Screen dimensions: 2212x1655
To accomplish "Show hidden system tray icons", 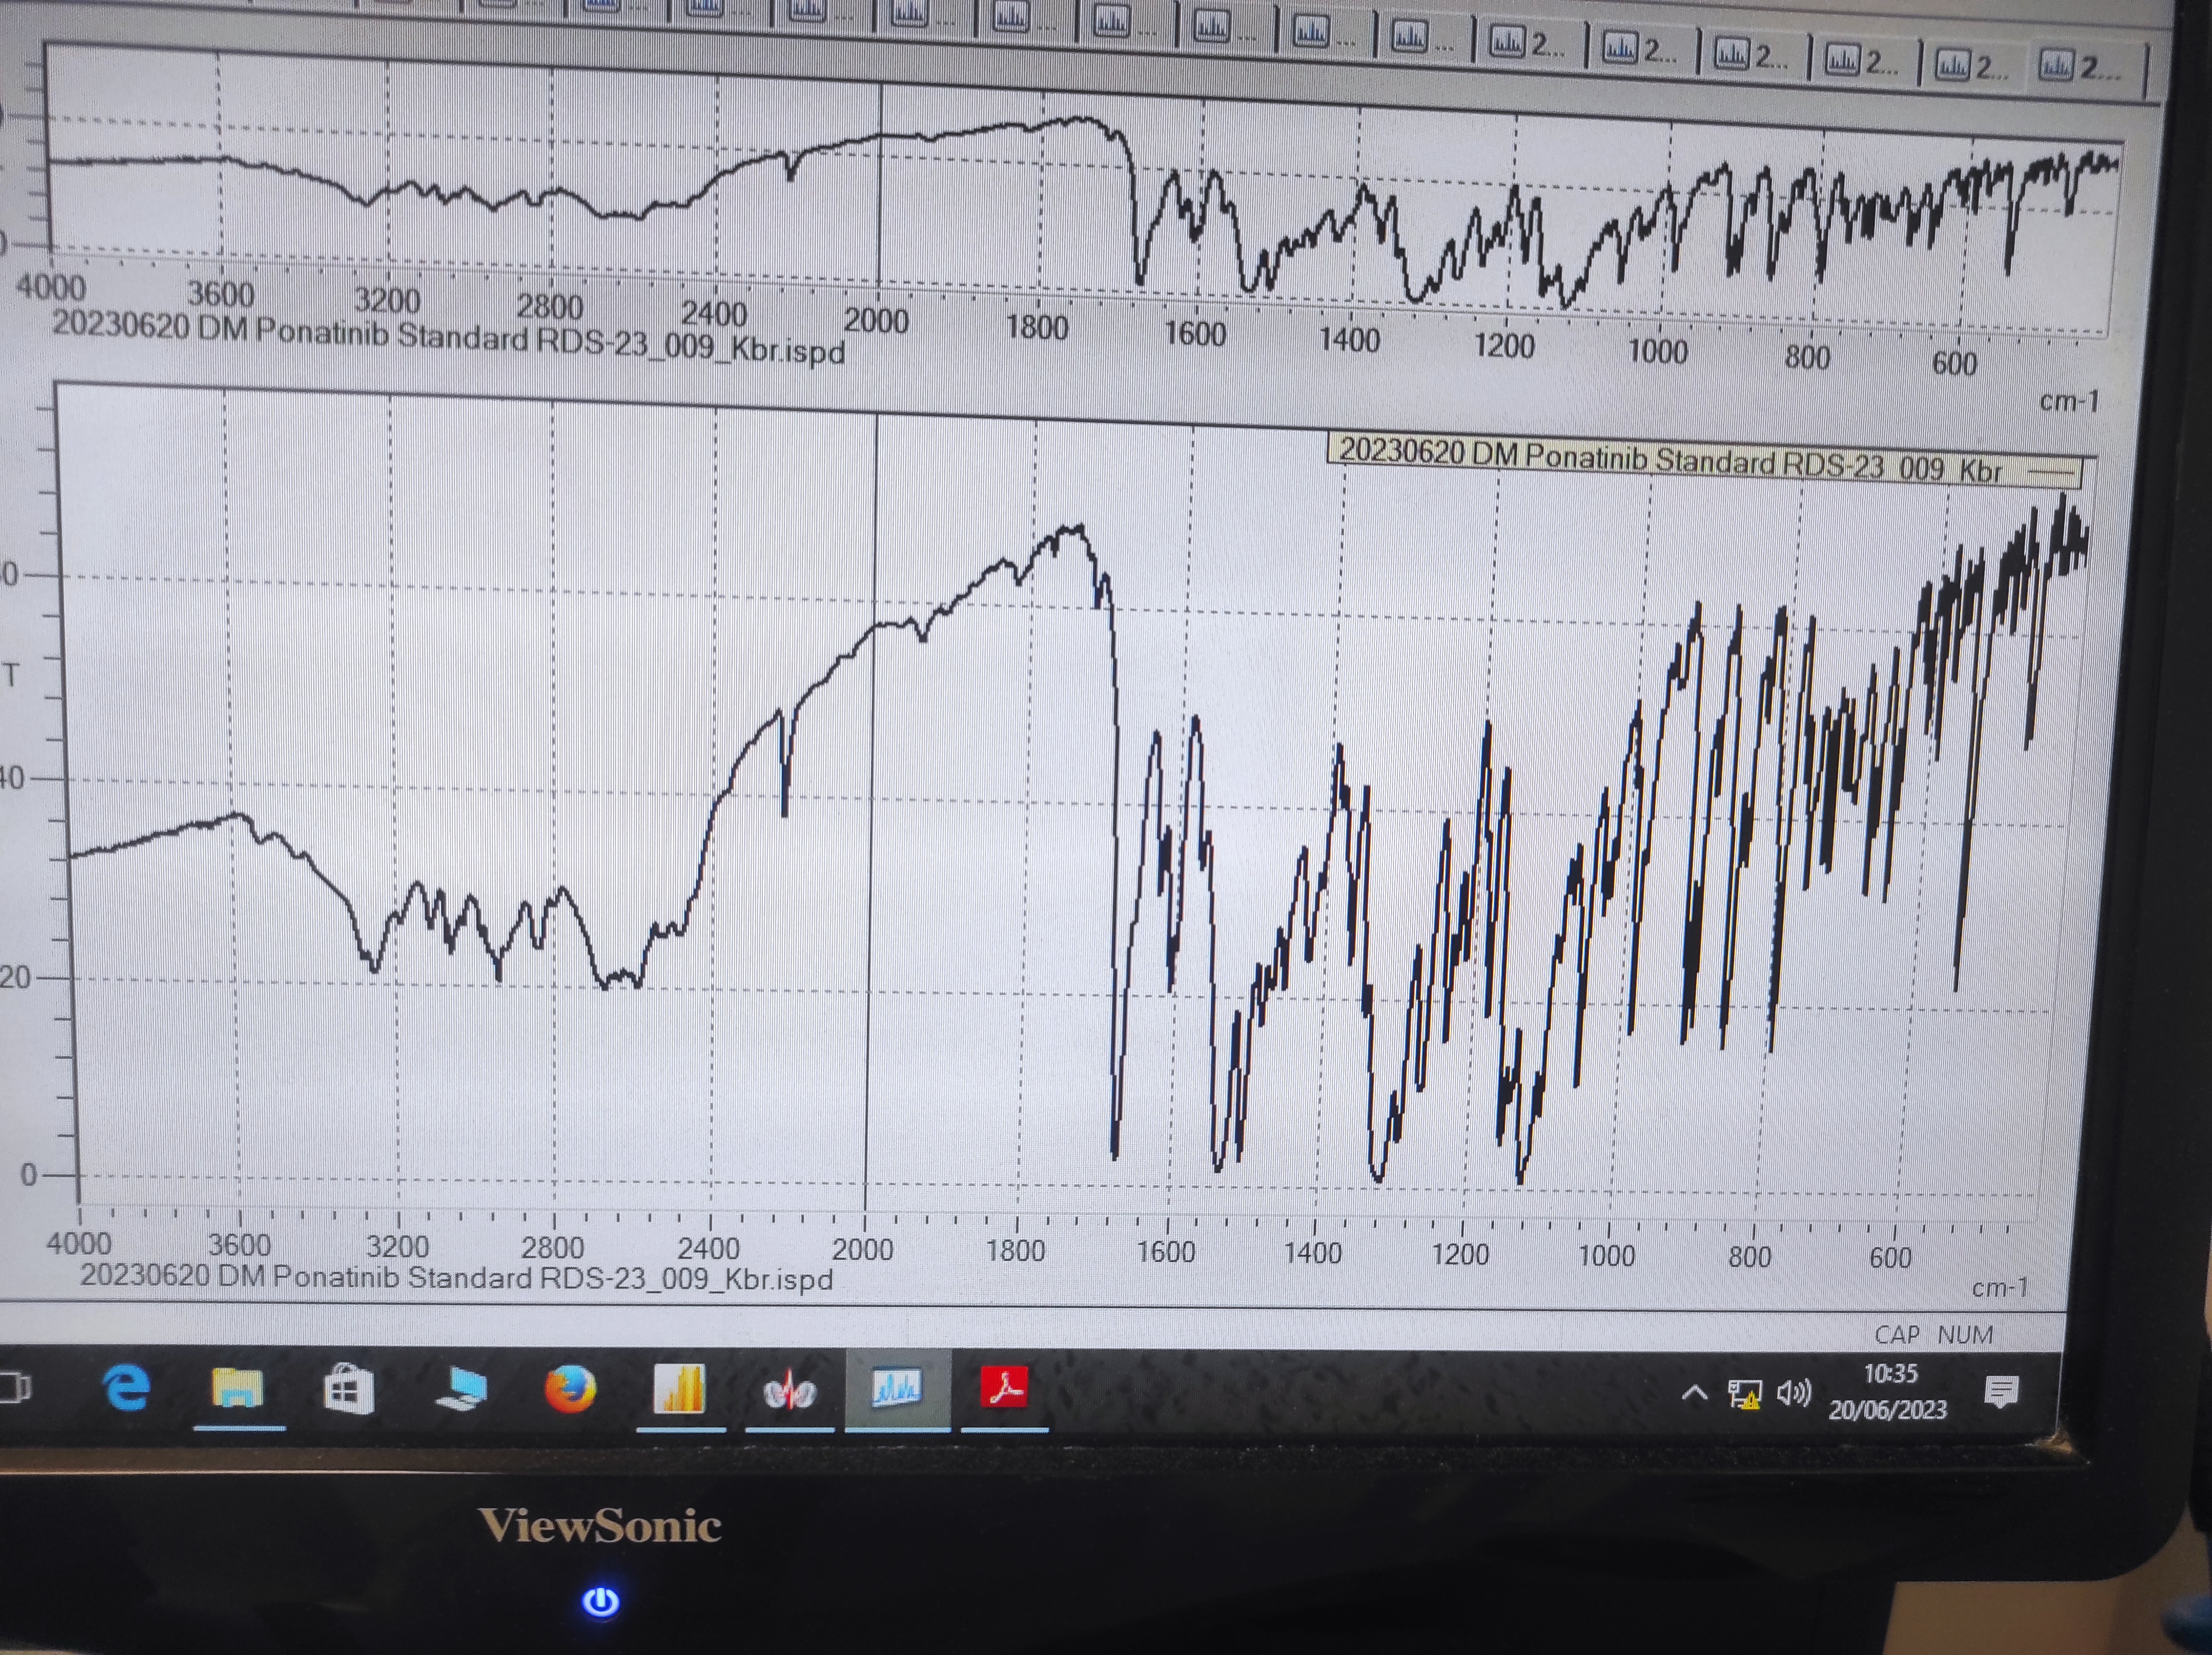I will pyautogui.click(x=1693, y=1393).
